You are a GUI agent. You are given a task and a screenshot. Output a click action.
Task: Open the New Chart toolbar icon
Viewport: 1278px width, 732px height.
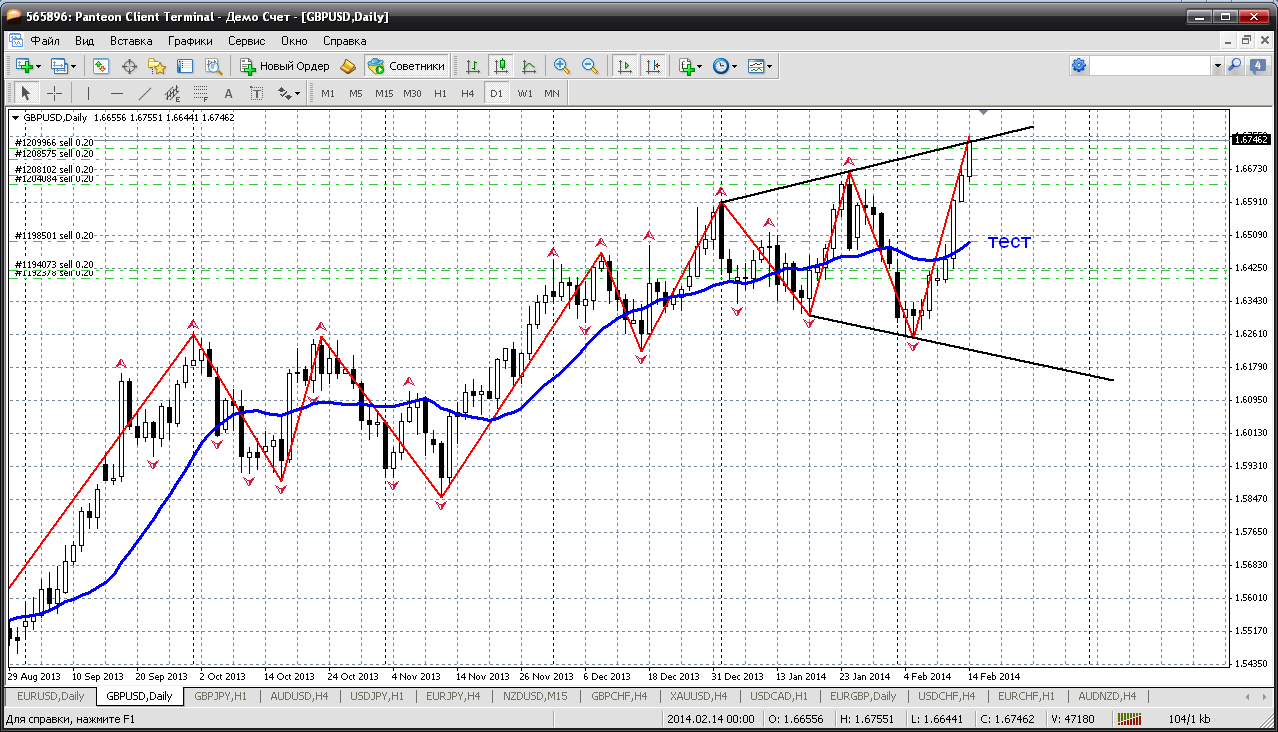pyautogui.click(x=25, y=66)
